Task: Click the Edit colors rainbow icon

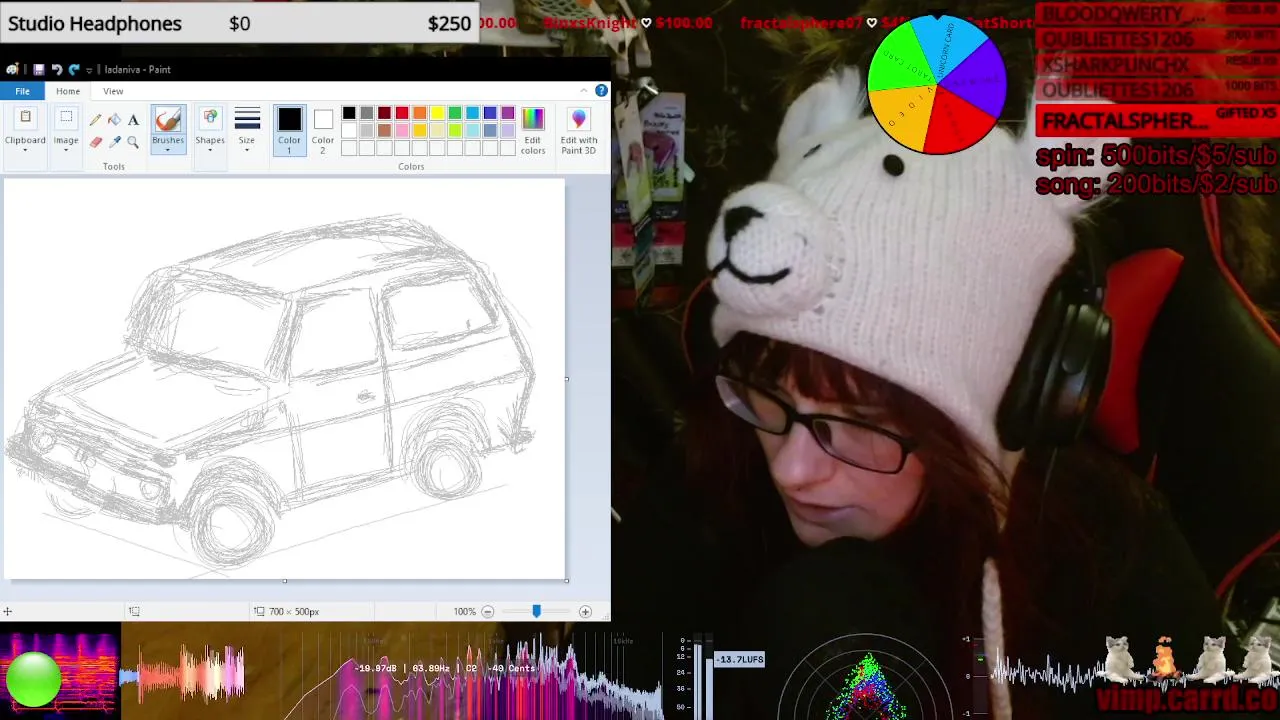Action: [533, 119]
